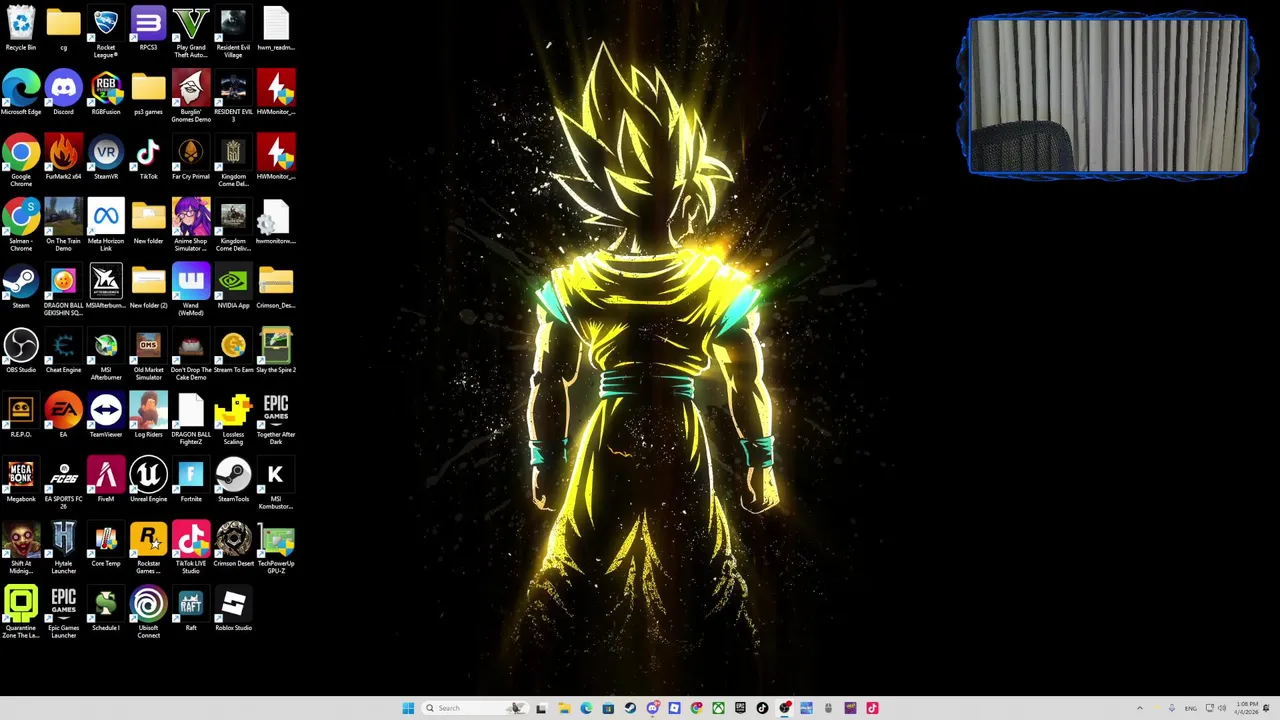Open Wand (WeMod) desktop shortcut

tap(191, 290)
